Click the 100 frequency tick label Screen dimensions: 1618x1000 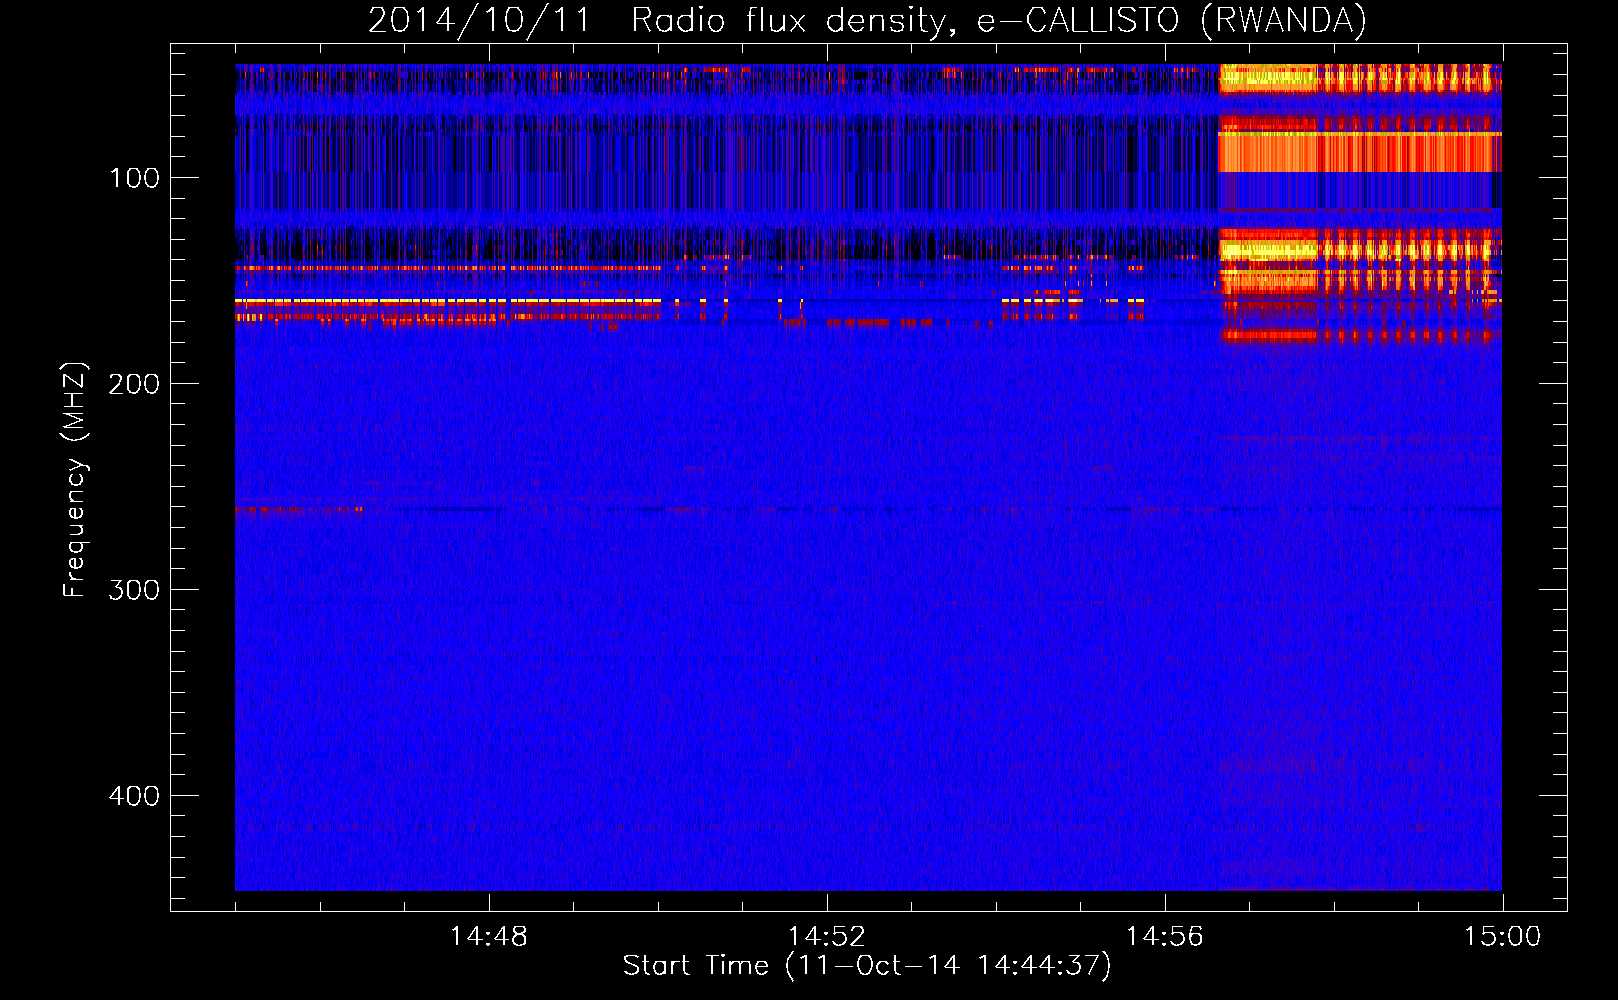coord(134,178)
